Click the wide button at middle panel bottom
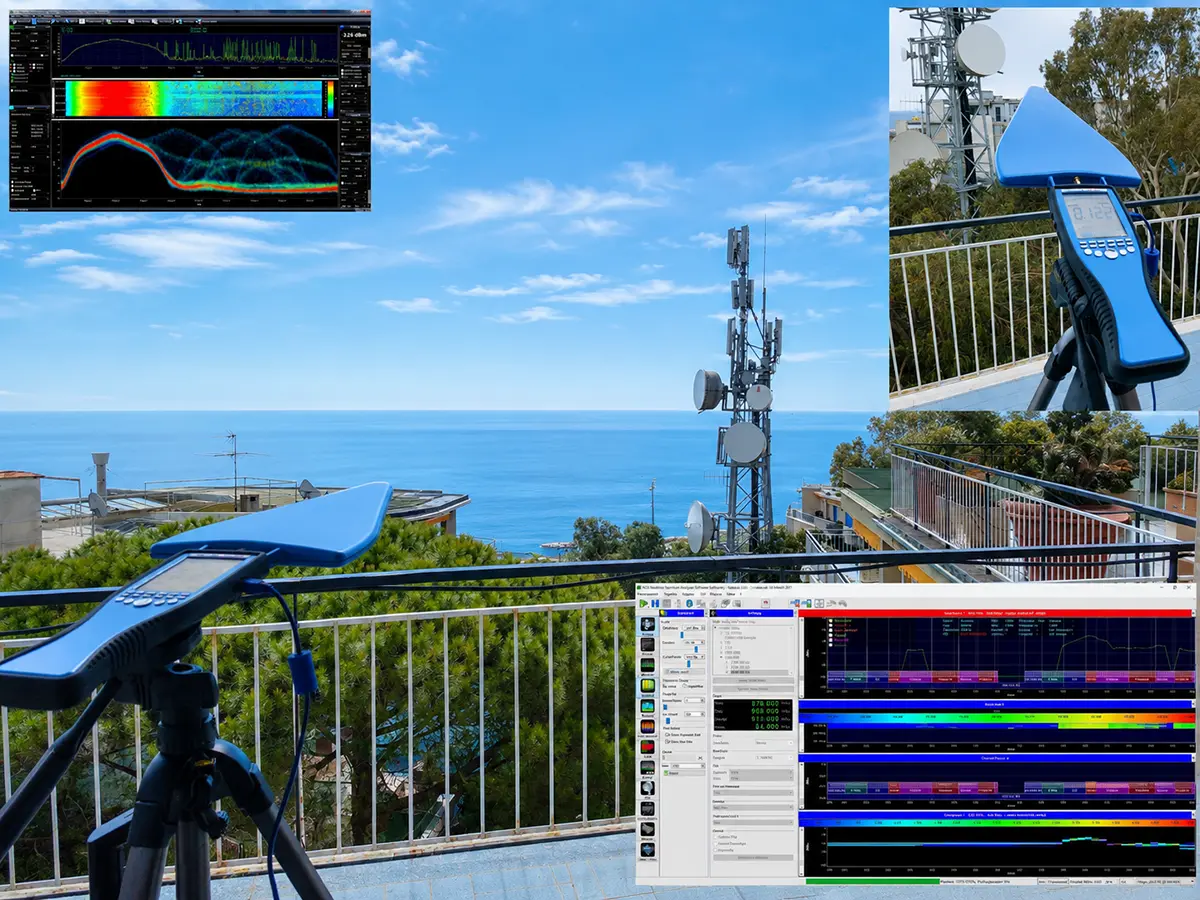This screenshot has height=900, width=1200. (x=753, y=857)
